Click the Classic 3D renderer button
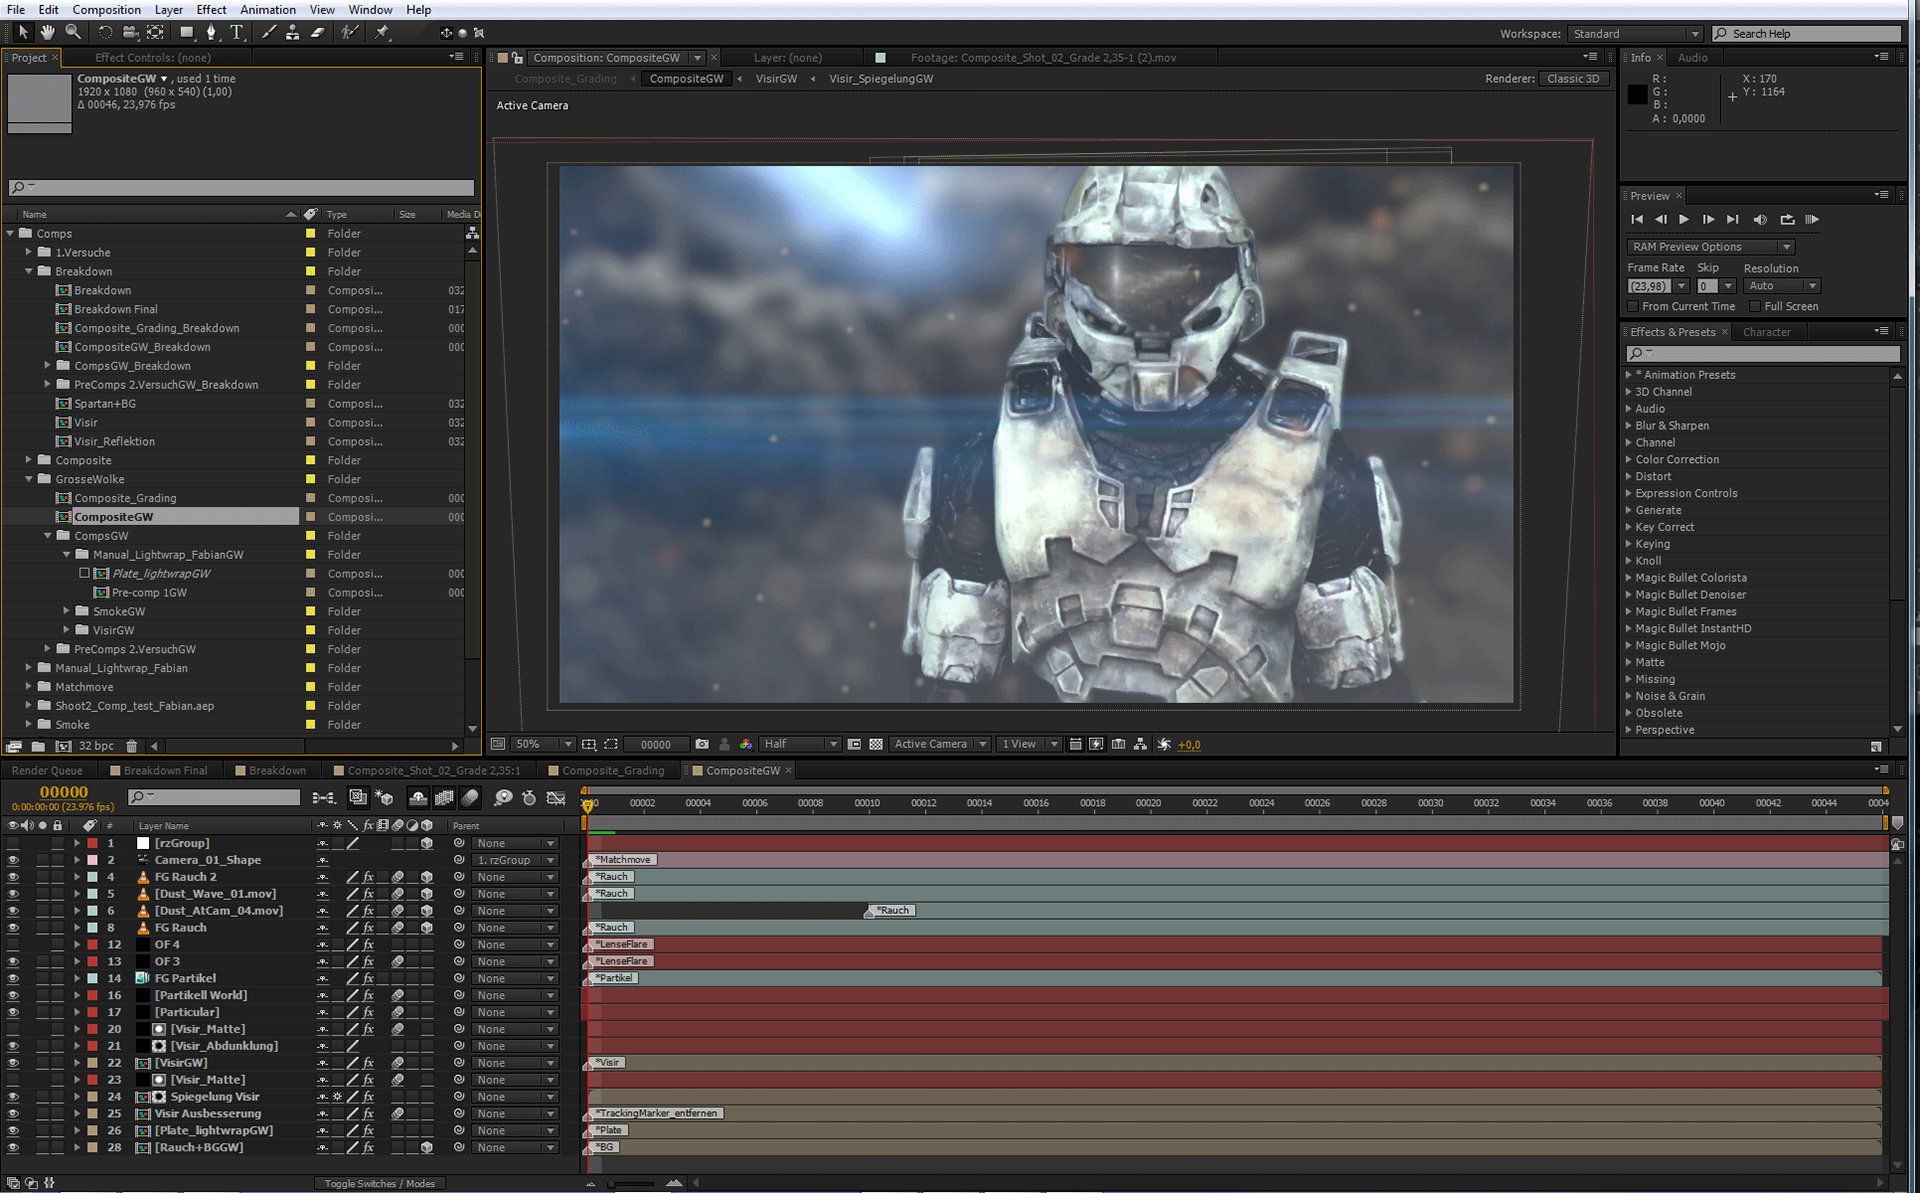This screenshot has height=1193, width=1920. [1573, 79]
